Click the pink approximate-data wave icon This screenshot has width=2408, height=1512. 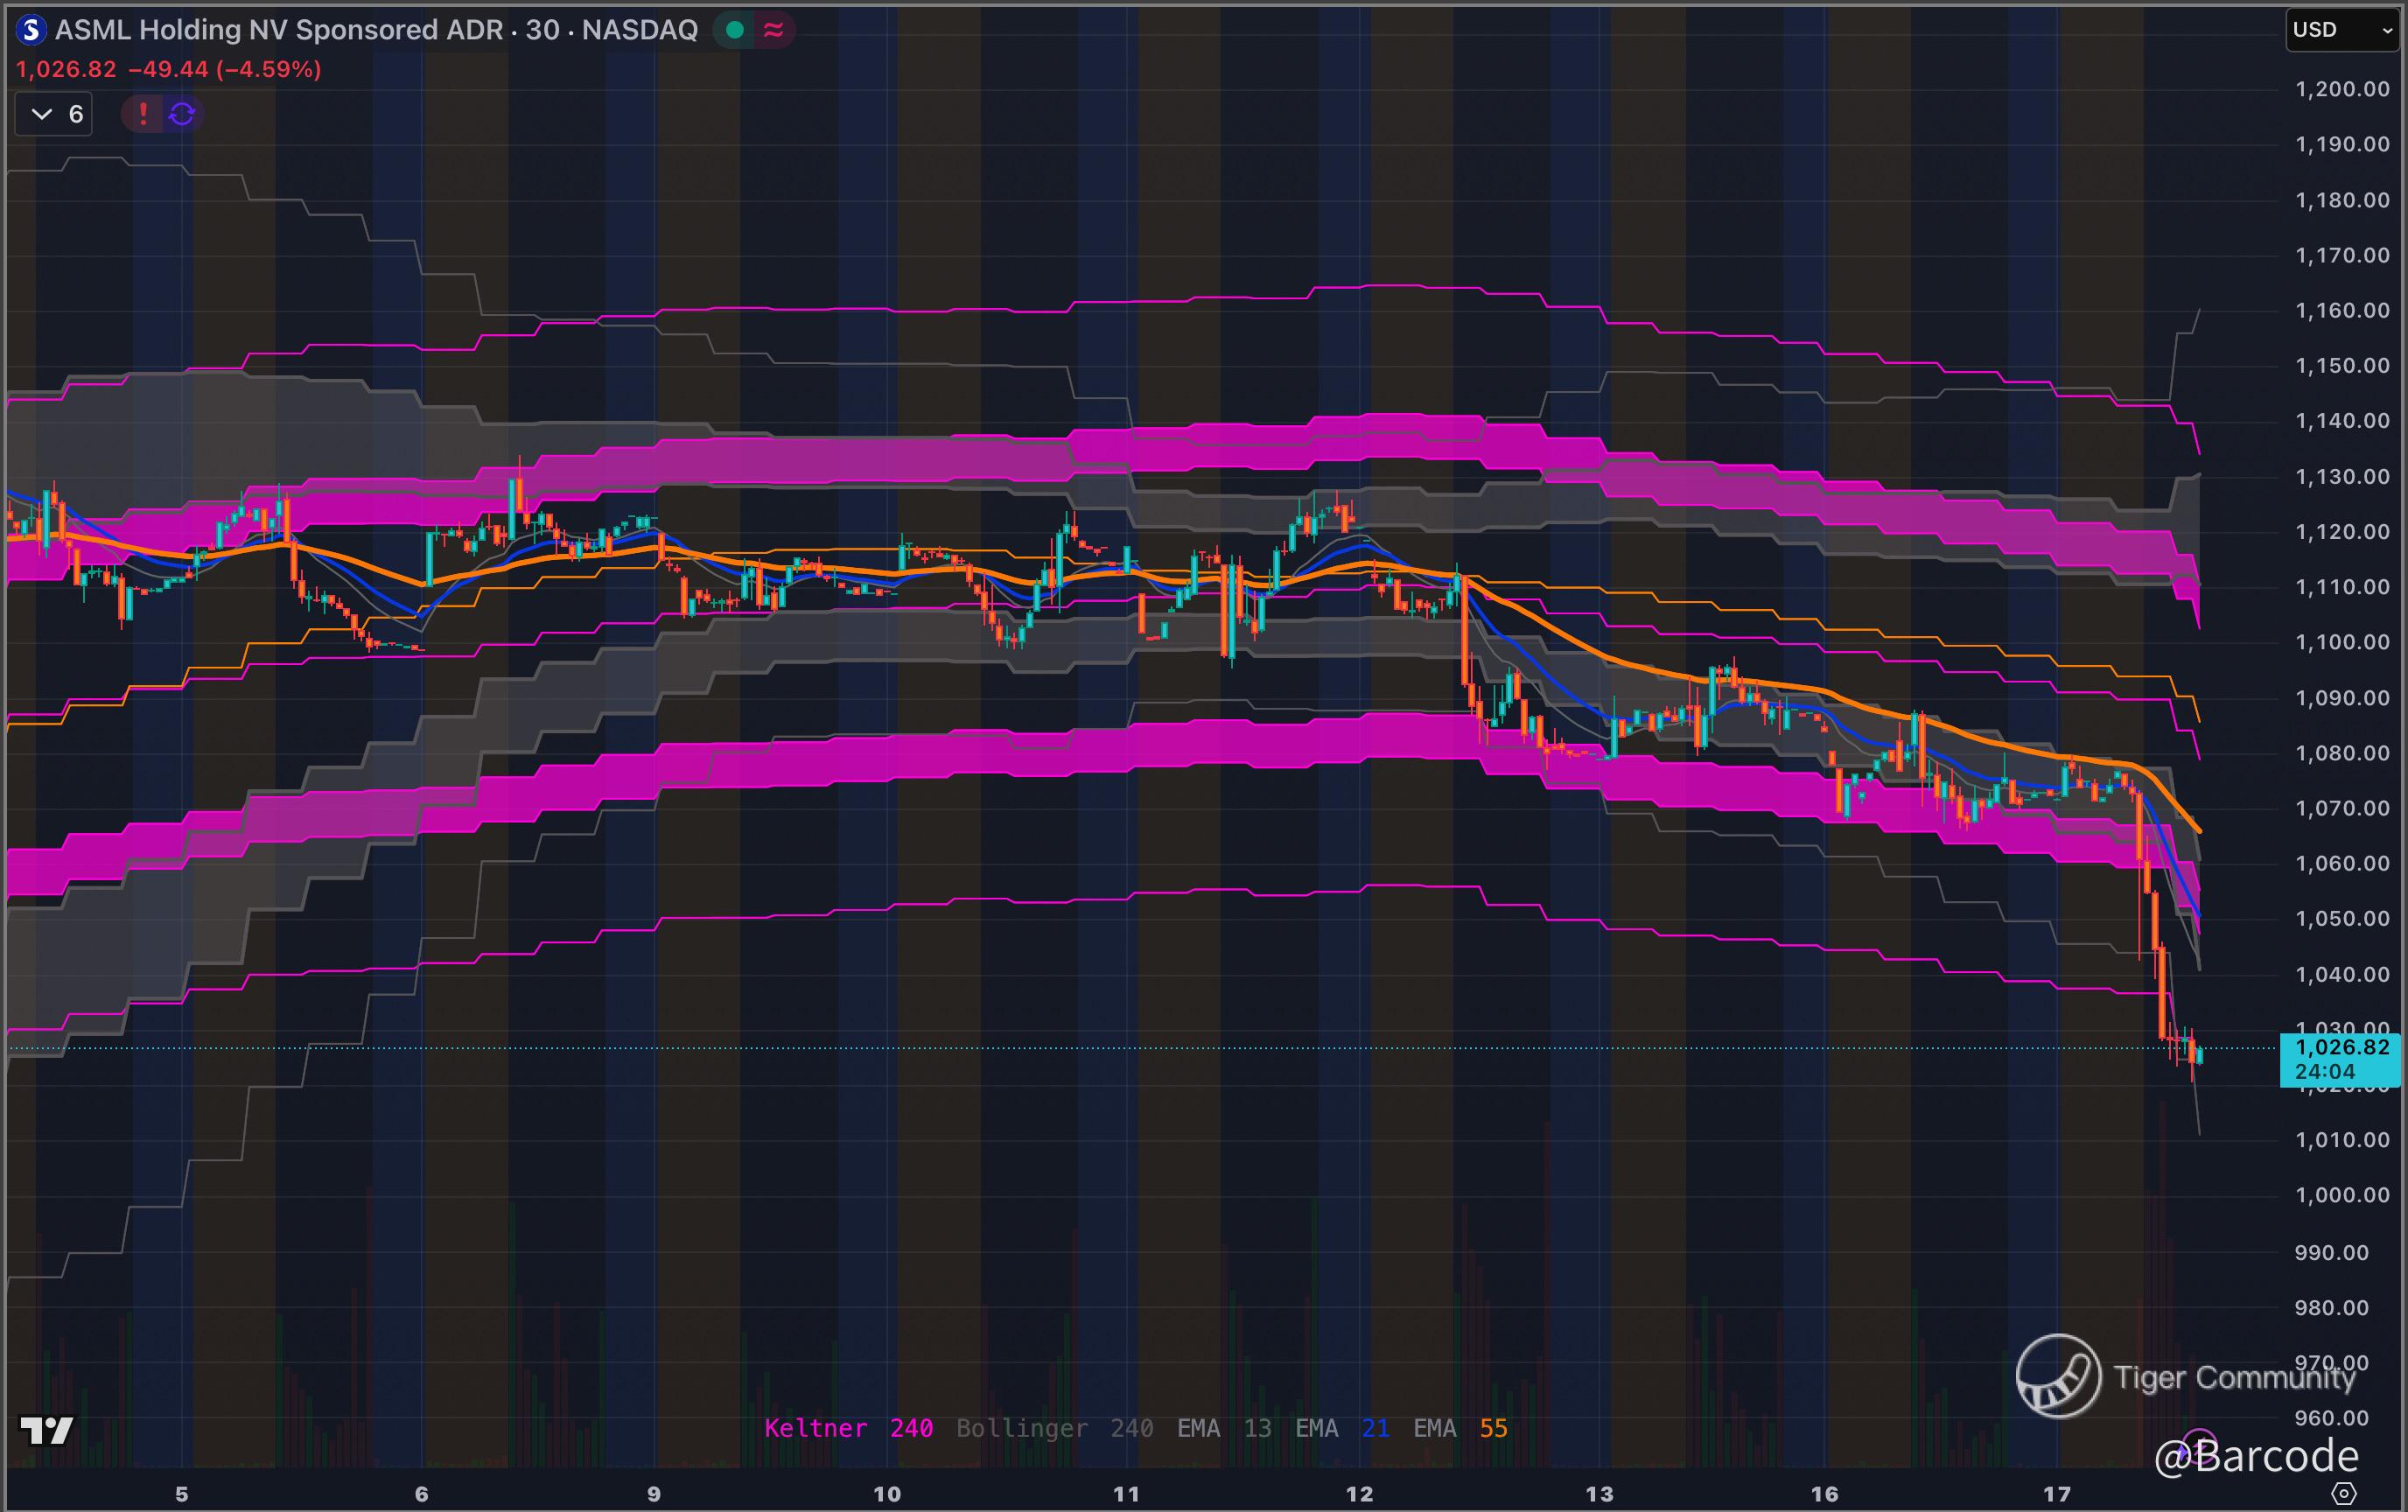[773, 30]
